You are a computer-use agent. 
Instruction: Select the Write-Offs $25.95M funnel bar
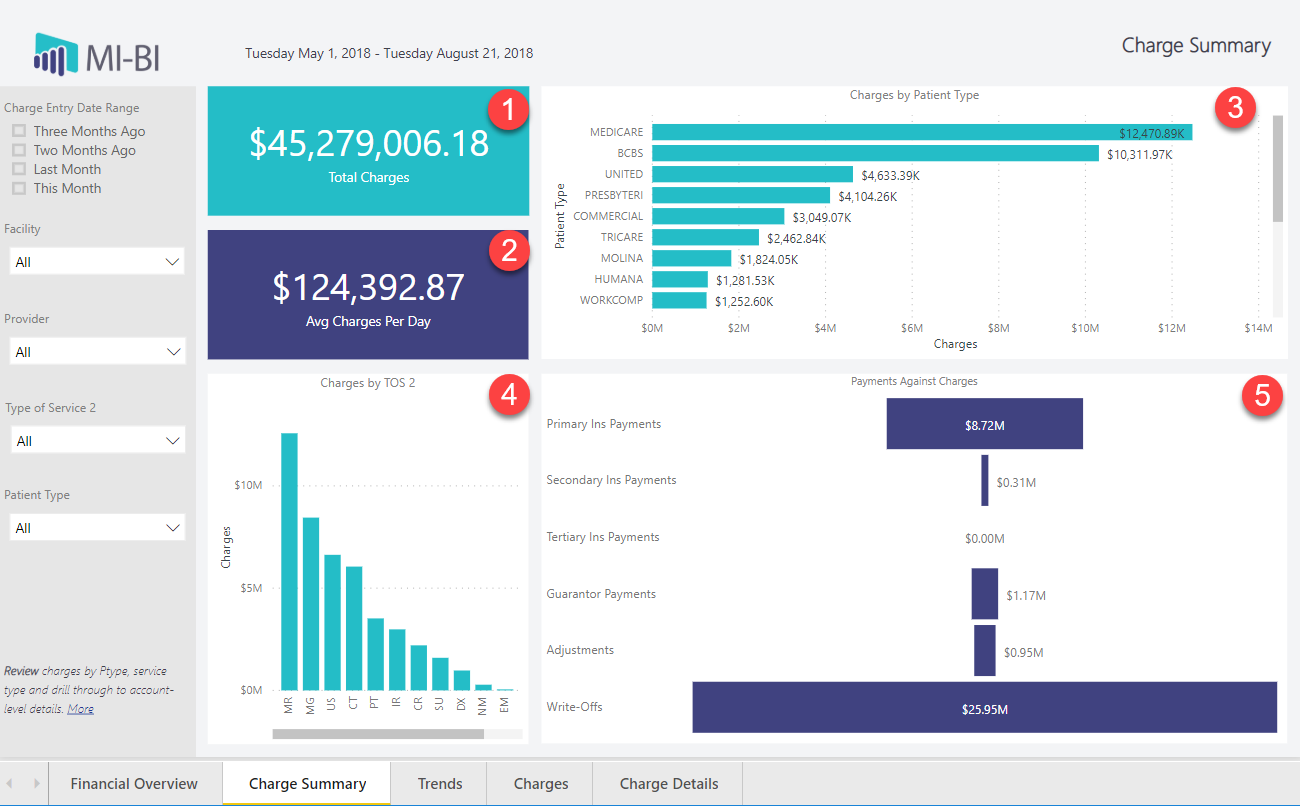click(x=985, y=707)
